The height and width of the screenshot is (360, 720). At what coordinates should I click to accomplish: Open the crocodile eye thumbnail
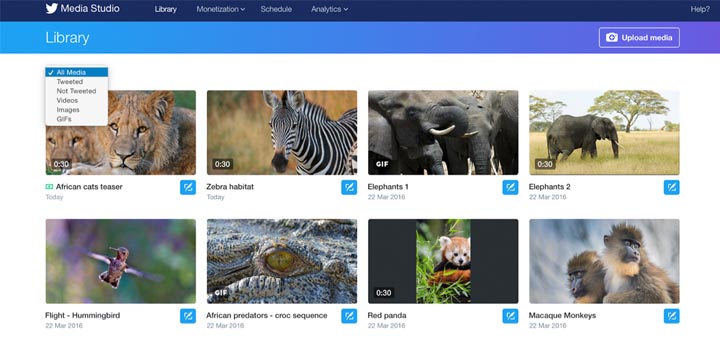pyautogui.click(x=282, y=261)
